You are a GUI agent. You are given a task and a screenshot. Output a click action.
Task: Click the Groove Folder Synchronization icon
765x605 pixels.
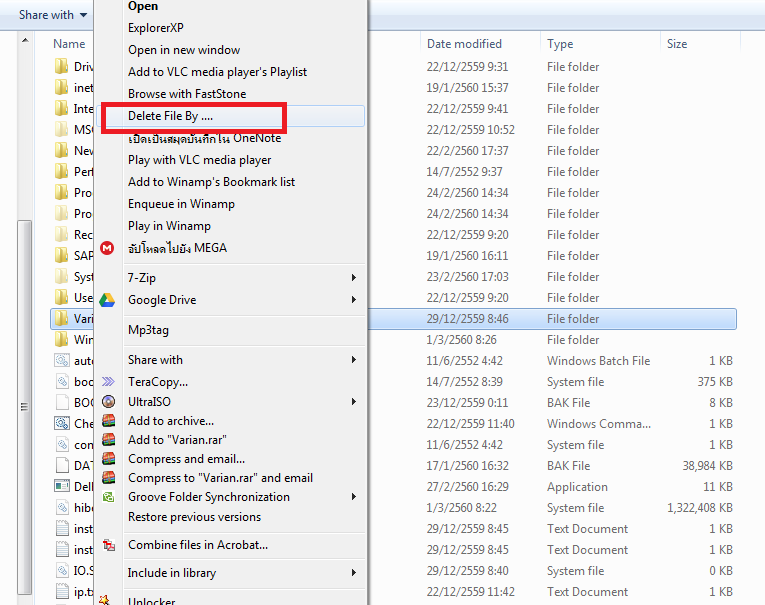click(x=108, y=497)
